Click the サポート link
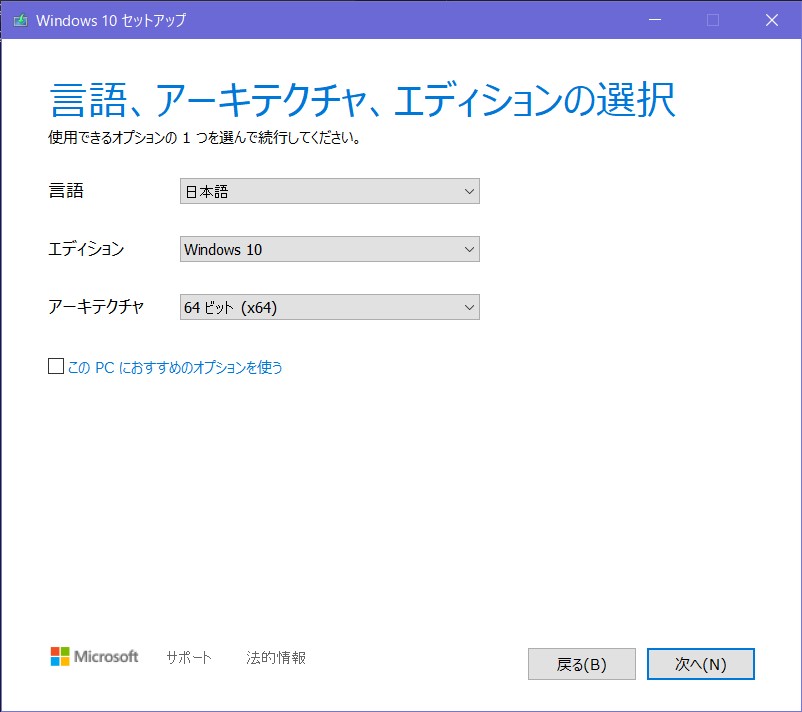 [189, 657]
